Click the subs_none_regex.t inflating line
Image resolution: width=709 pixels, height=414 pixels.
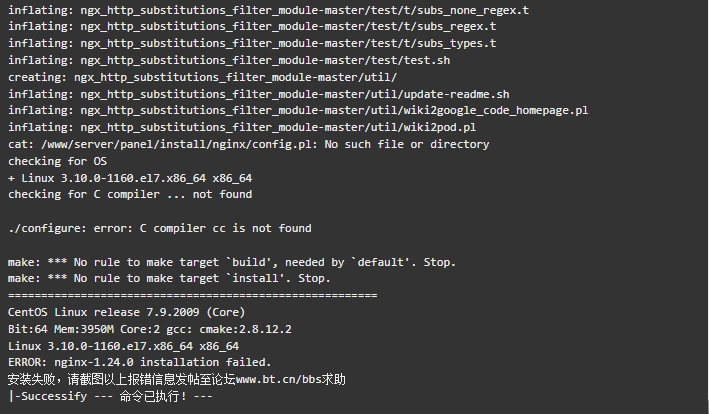click(269, 10)
